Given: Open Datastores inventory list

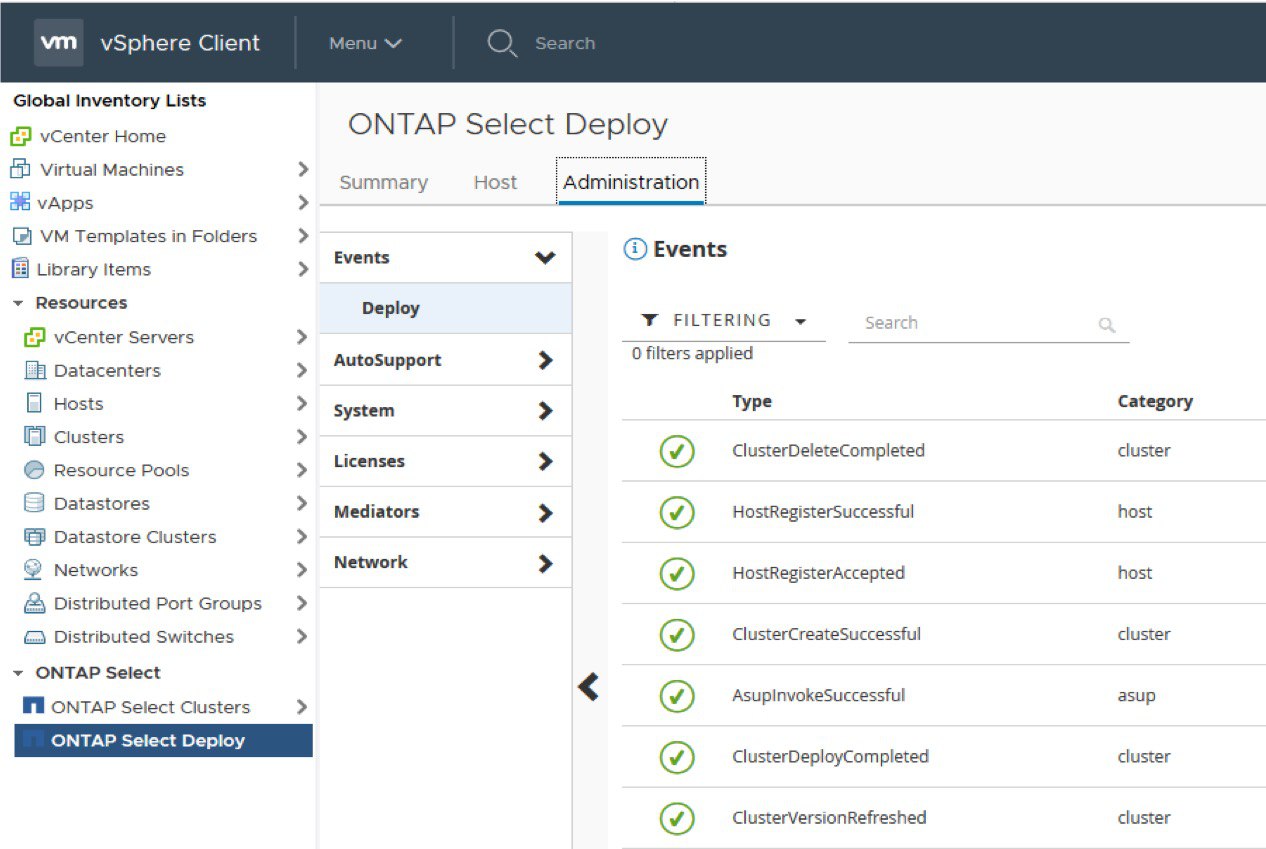Looking at the screenshot, I should [102, 503].
